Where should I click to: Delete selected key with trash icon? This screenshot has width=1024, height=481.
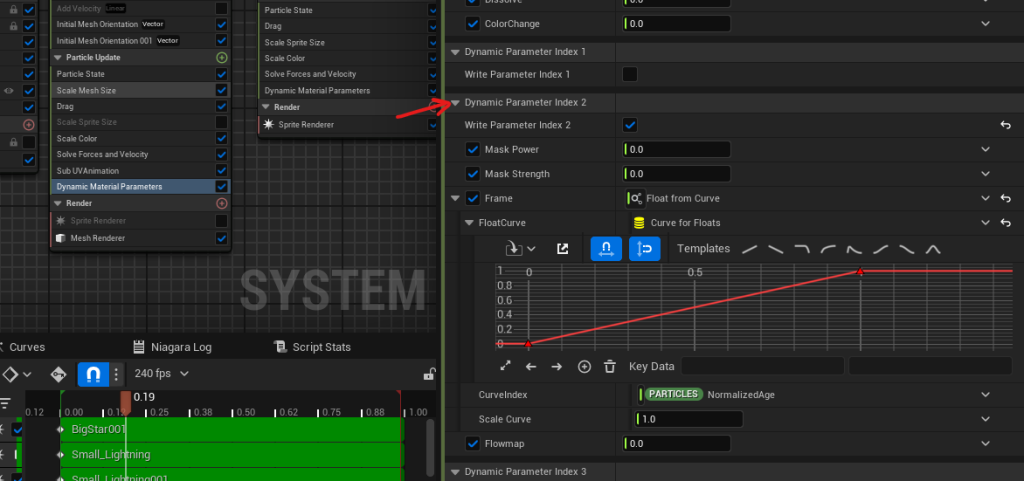pos(610,366)
